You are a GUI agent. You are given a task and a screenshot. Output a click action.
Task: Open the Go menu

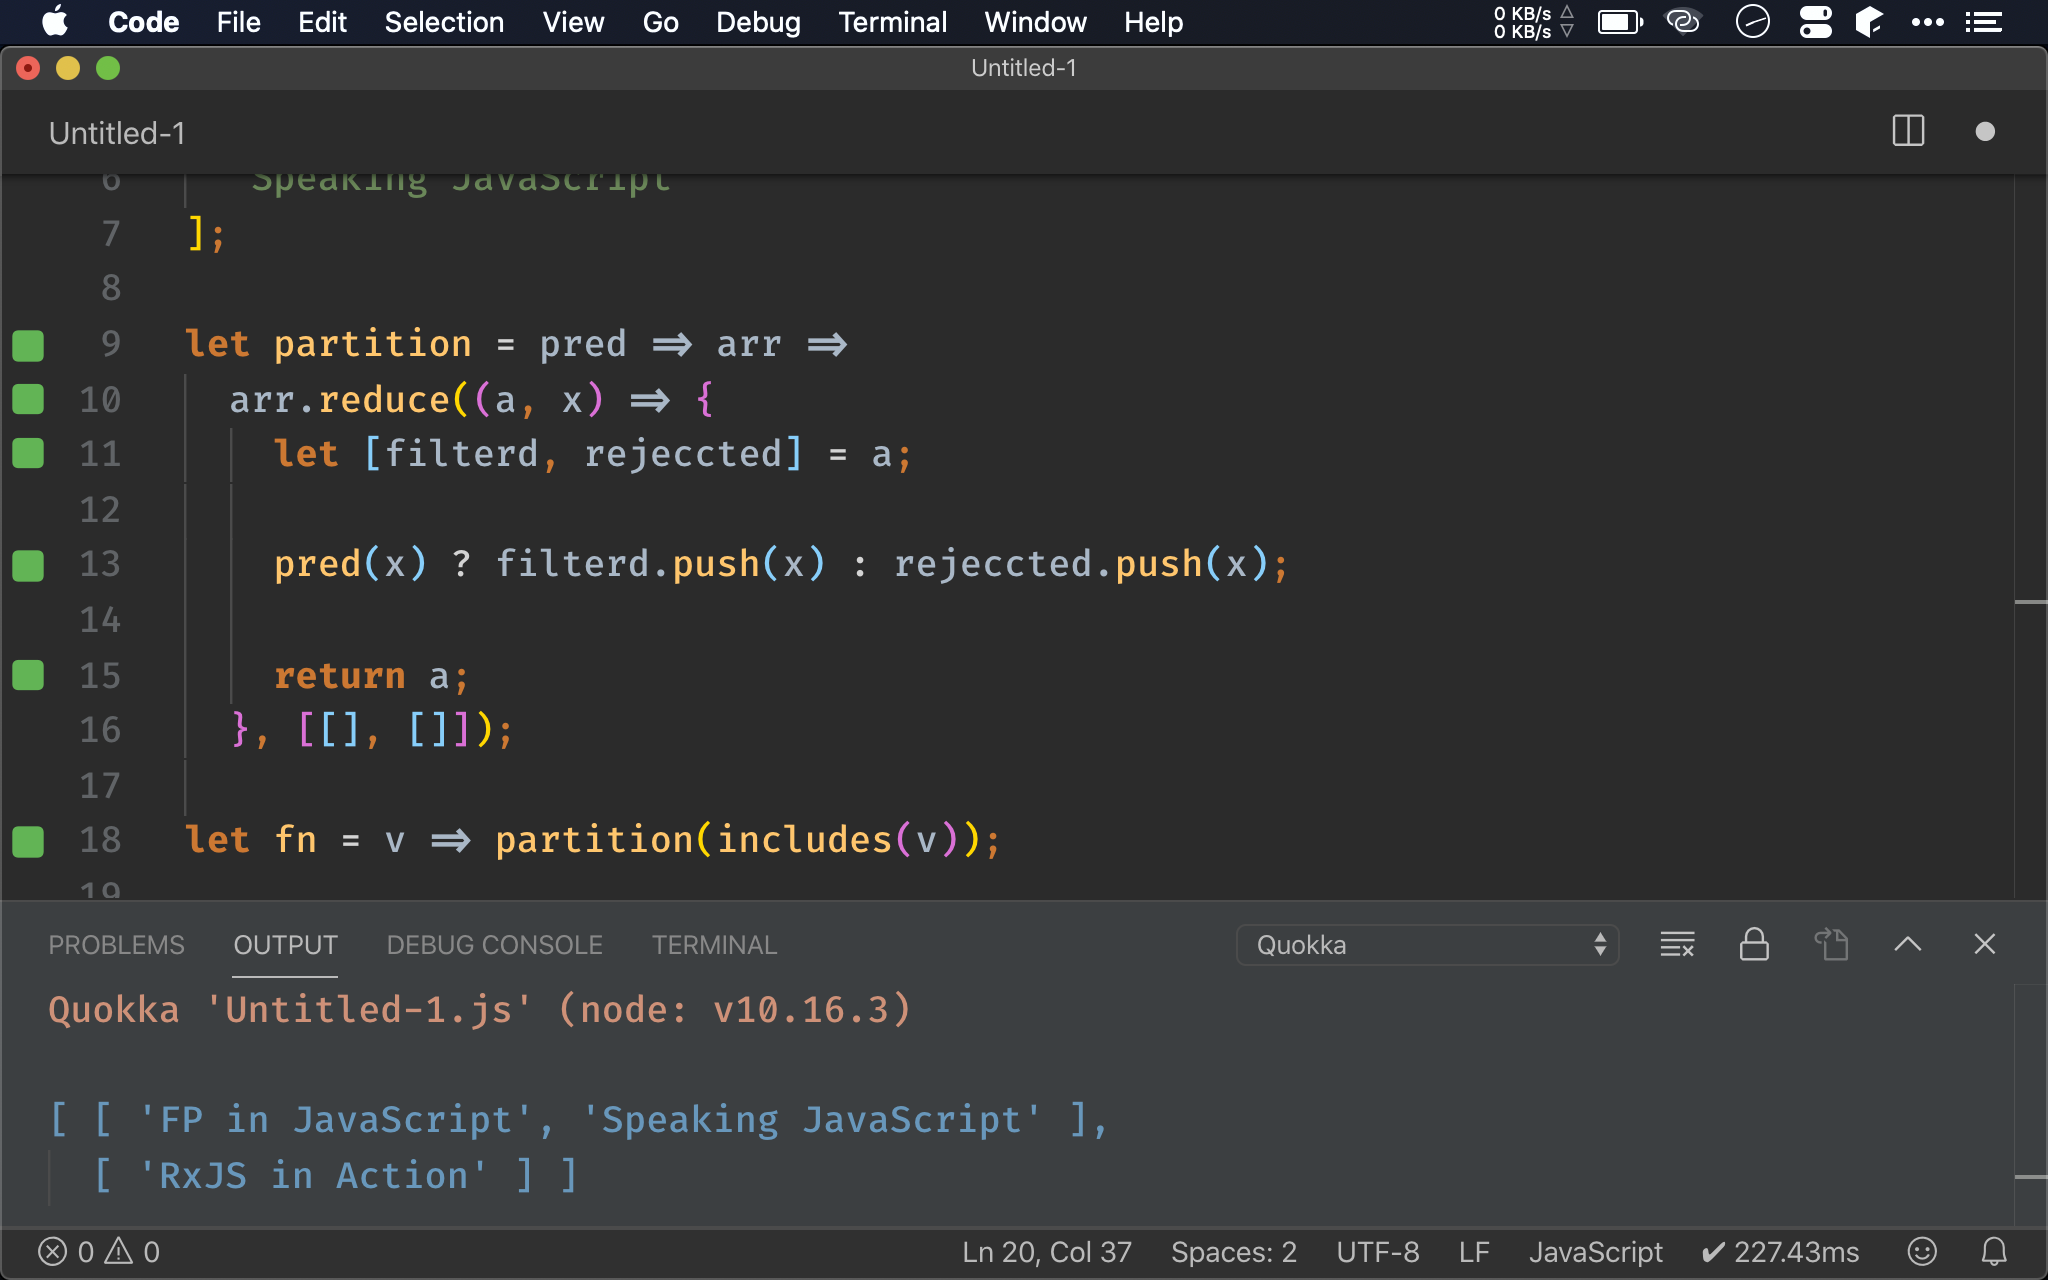[660, 22]
